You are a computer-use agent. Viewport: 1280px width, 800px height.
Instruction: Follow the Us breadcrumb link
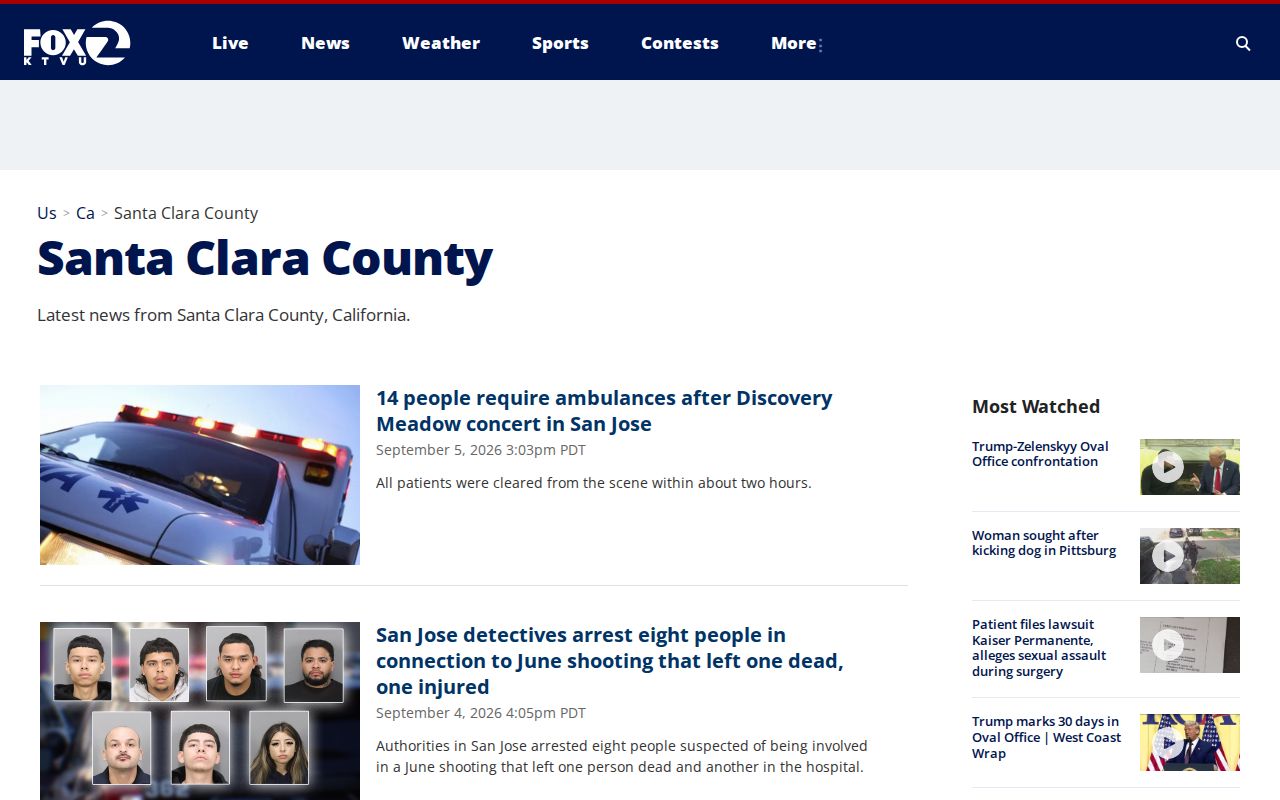click(47, 213)
